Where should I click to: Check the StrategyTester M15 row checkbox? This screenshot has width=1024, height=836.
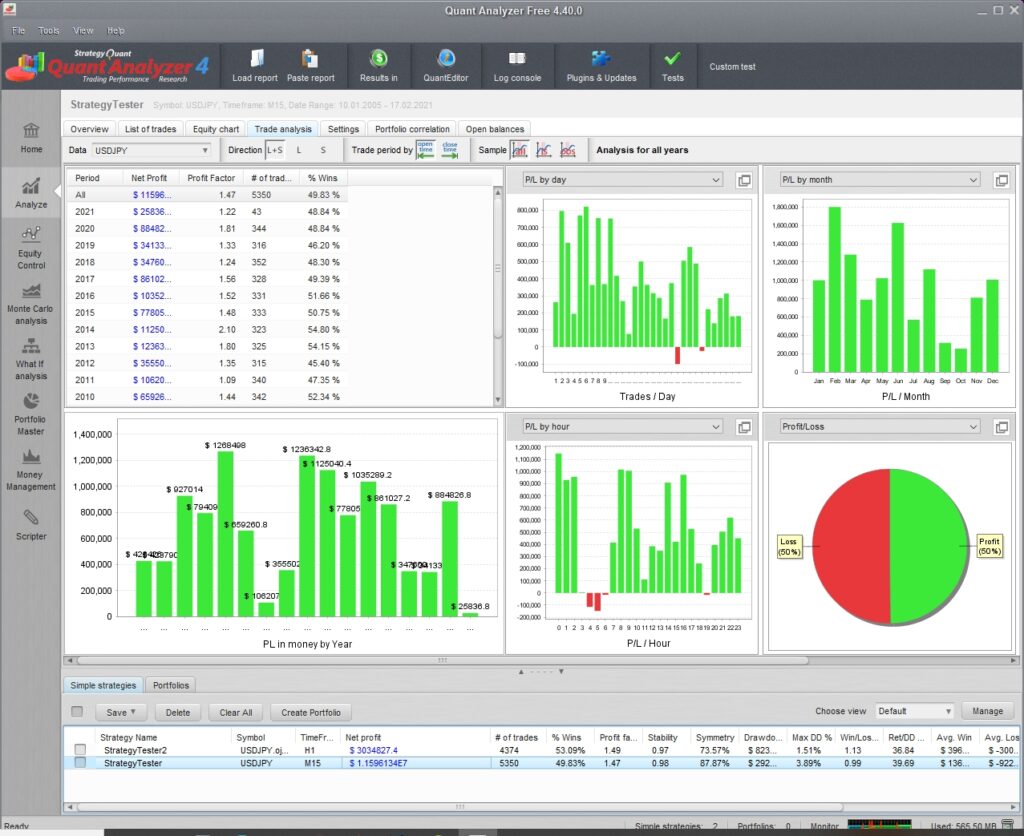click(80, 762)
